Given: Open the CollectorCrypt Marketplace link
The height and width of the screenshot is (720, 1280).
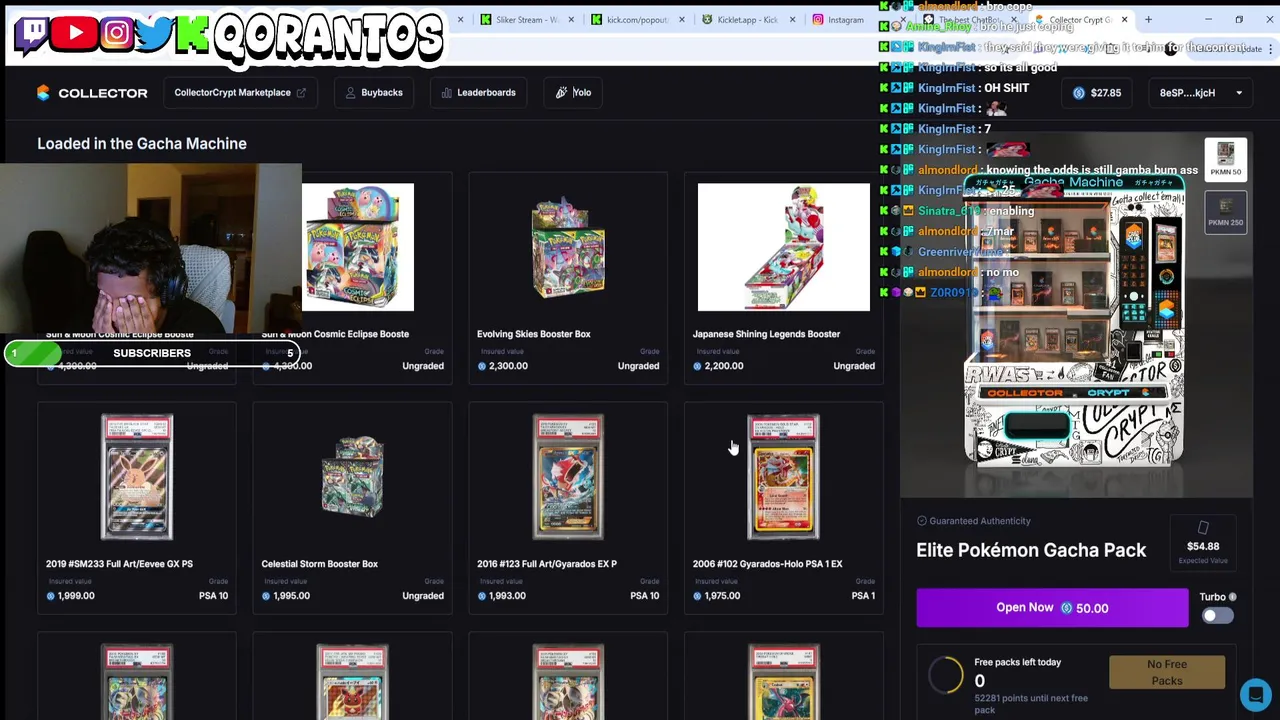Looking at the screenshot, I should (x=240, y=93).
